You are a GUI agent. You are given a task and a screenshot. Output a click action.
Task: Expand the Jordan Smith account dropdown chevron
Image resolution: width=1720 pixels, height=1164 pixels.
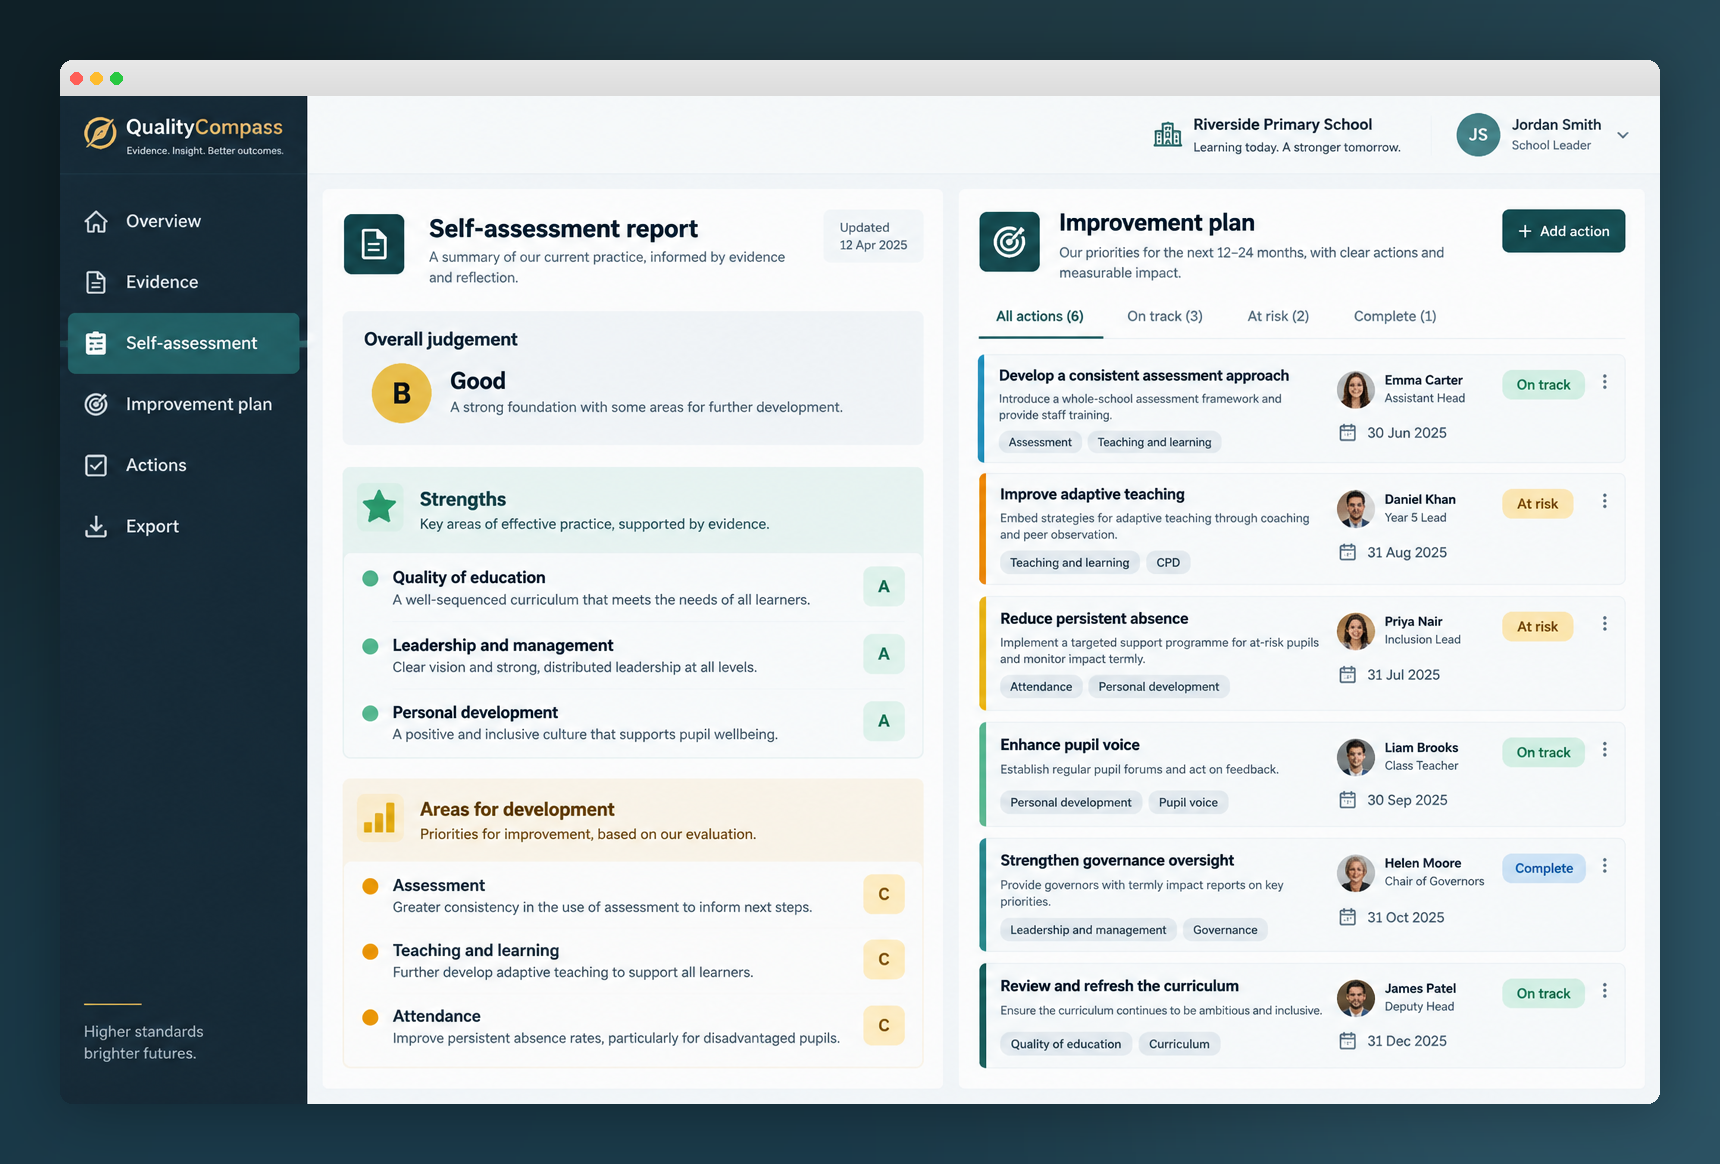pos(1623,135)
